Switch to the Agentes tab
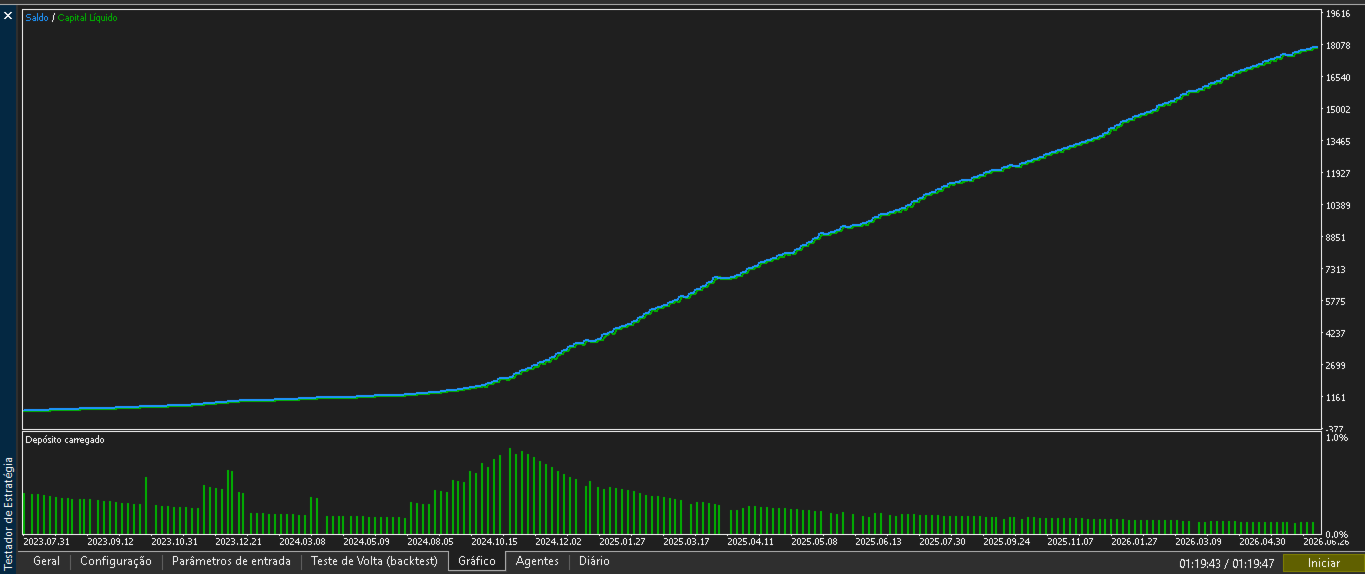 coord(537,561)
